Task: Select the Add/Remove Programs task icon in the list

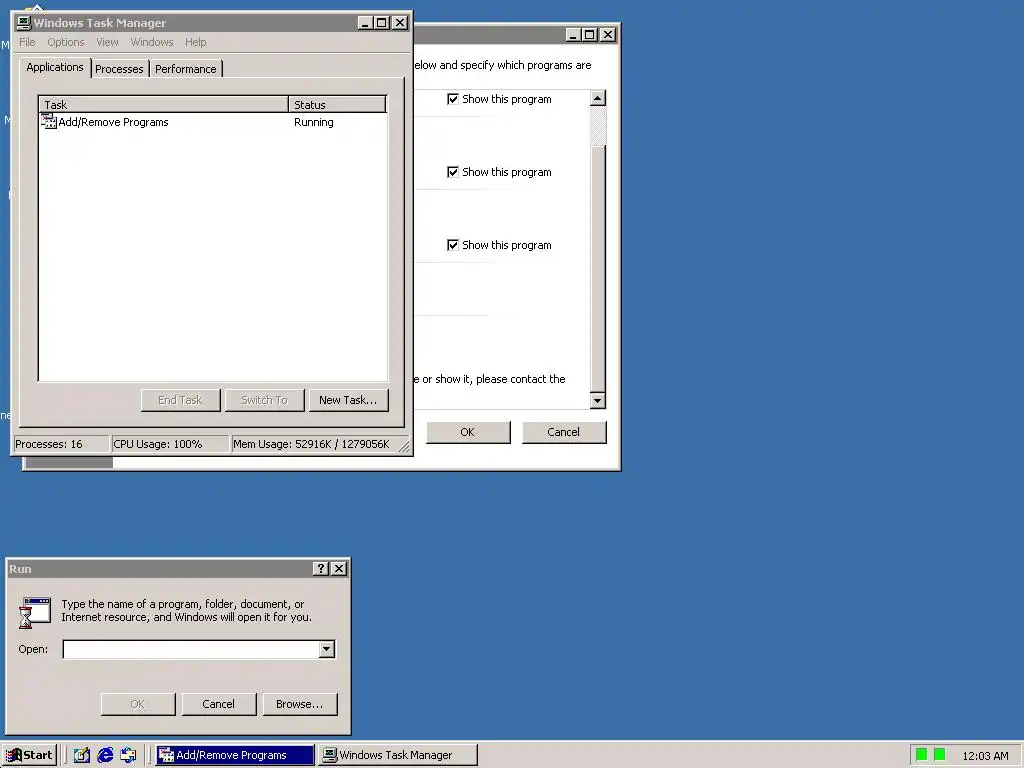Action: pyautogui.click(x=49, y=121)
